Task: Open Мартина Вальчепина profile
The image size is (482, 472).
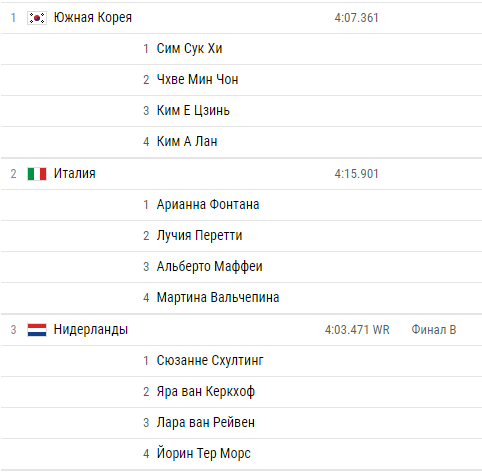Action: point(218,298)
